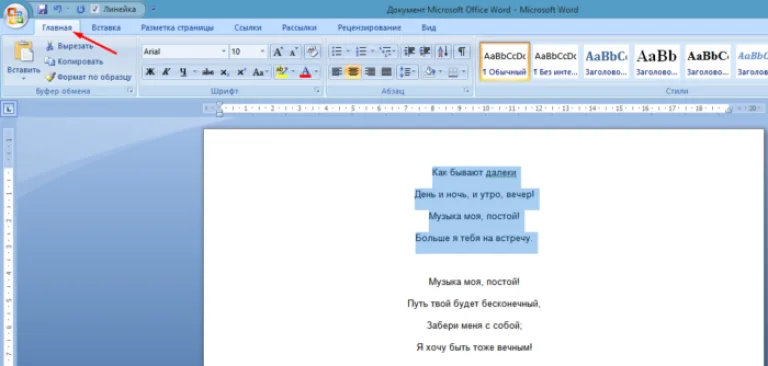
Task: Align text left
Action: [336, 72]
